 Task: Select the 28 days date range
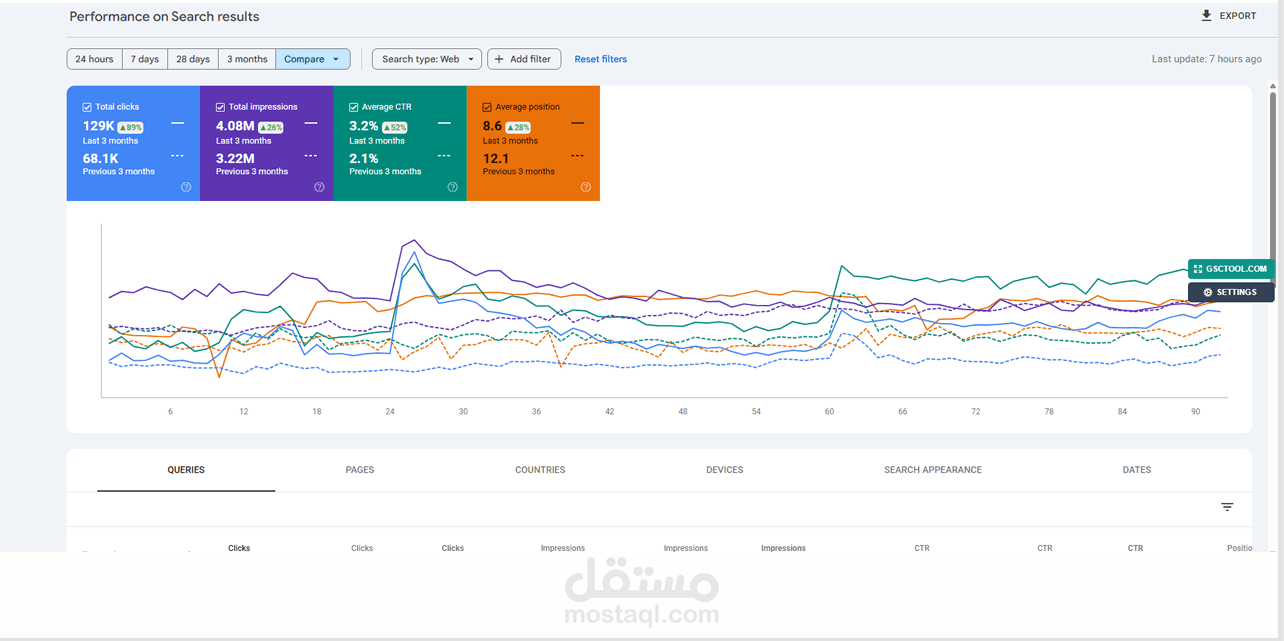(193, 59)
